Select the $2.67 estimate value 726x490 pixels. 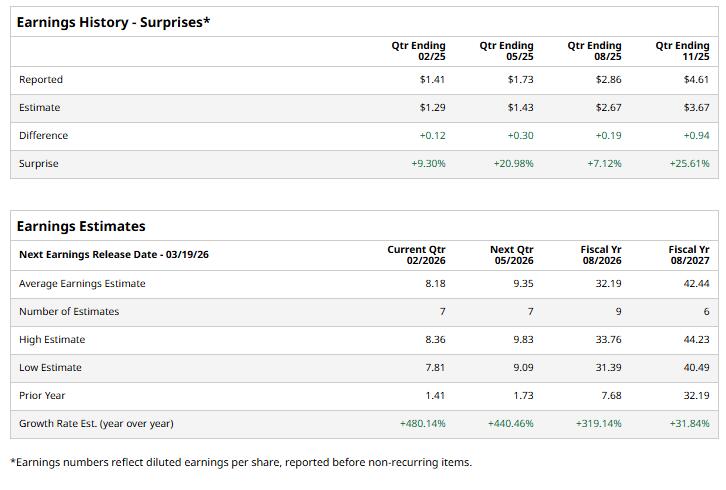click(x=607, y=108)
